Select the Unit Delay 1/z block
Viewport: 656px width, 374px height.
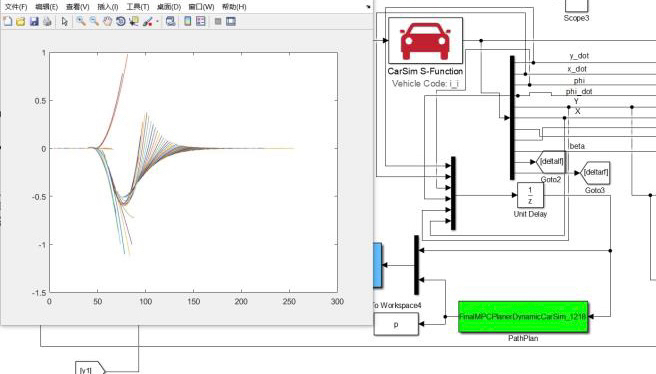coord(530,195)
